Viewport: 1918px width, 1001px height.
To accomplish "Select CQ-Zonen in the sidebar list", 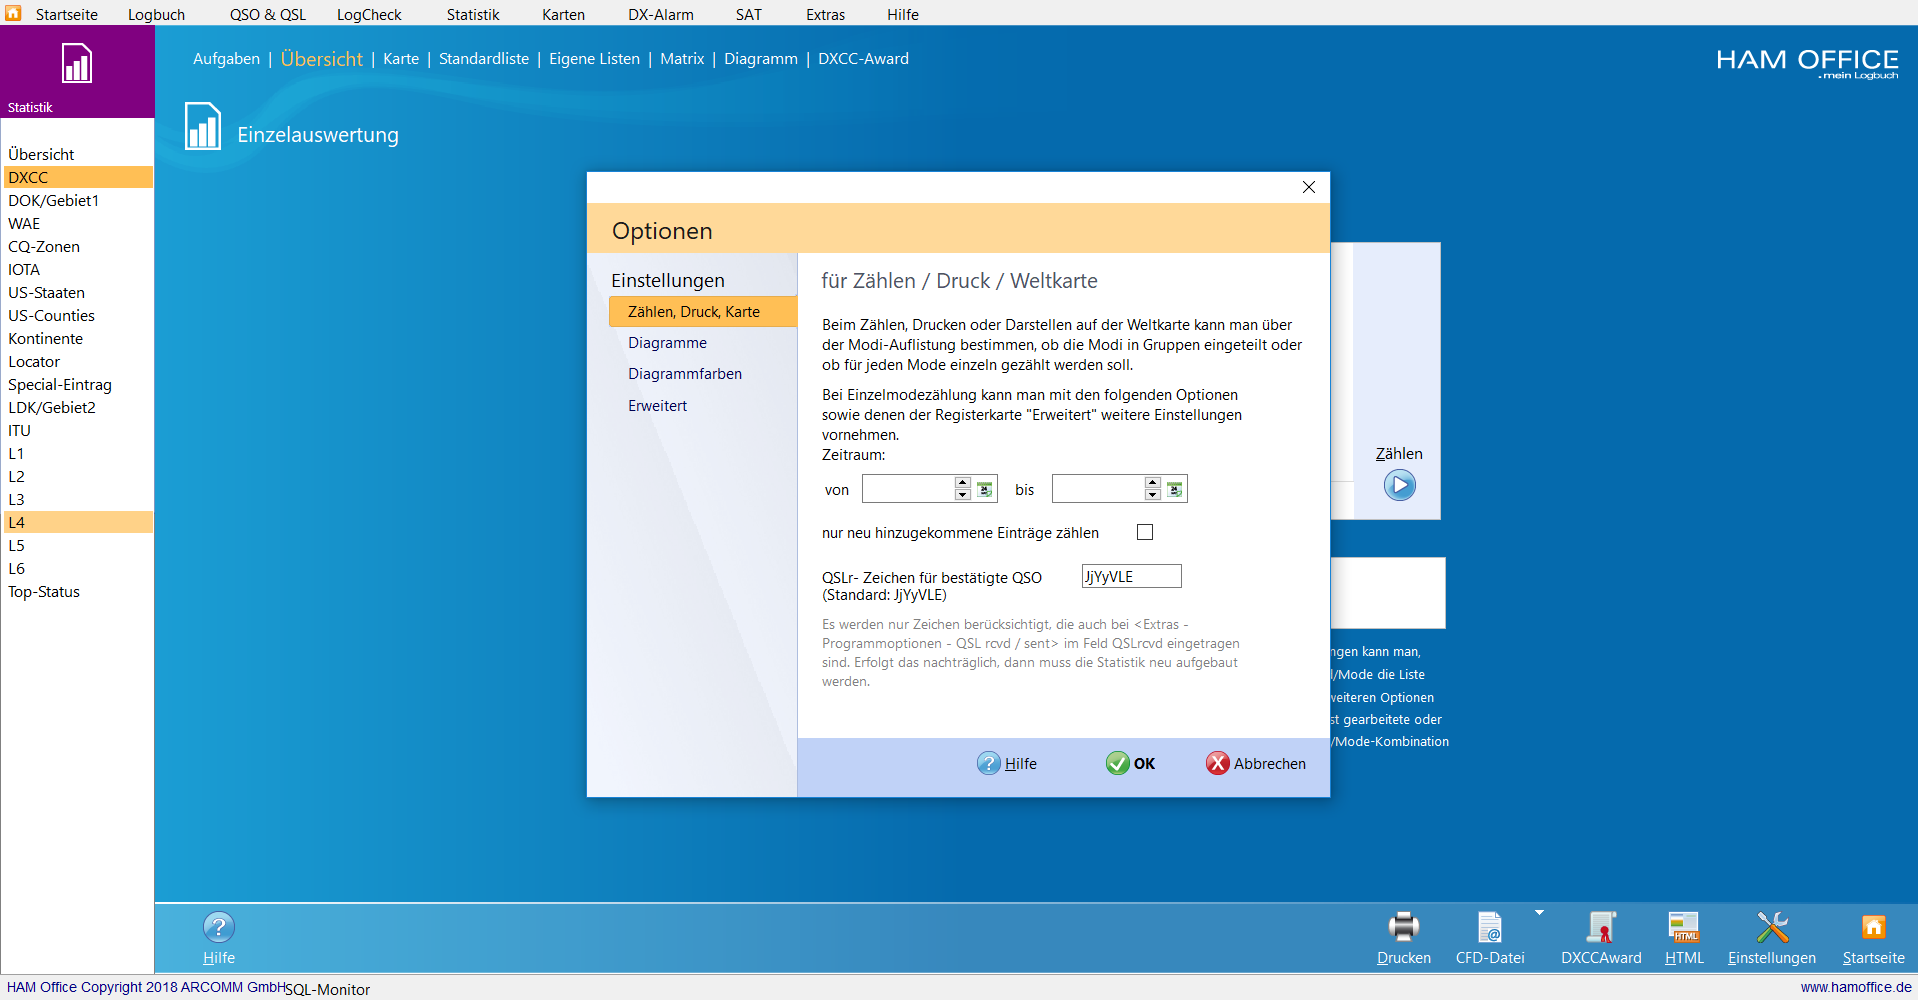I will [x=78, y=246].
